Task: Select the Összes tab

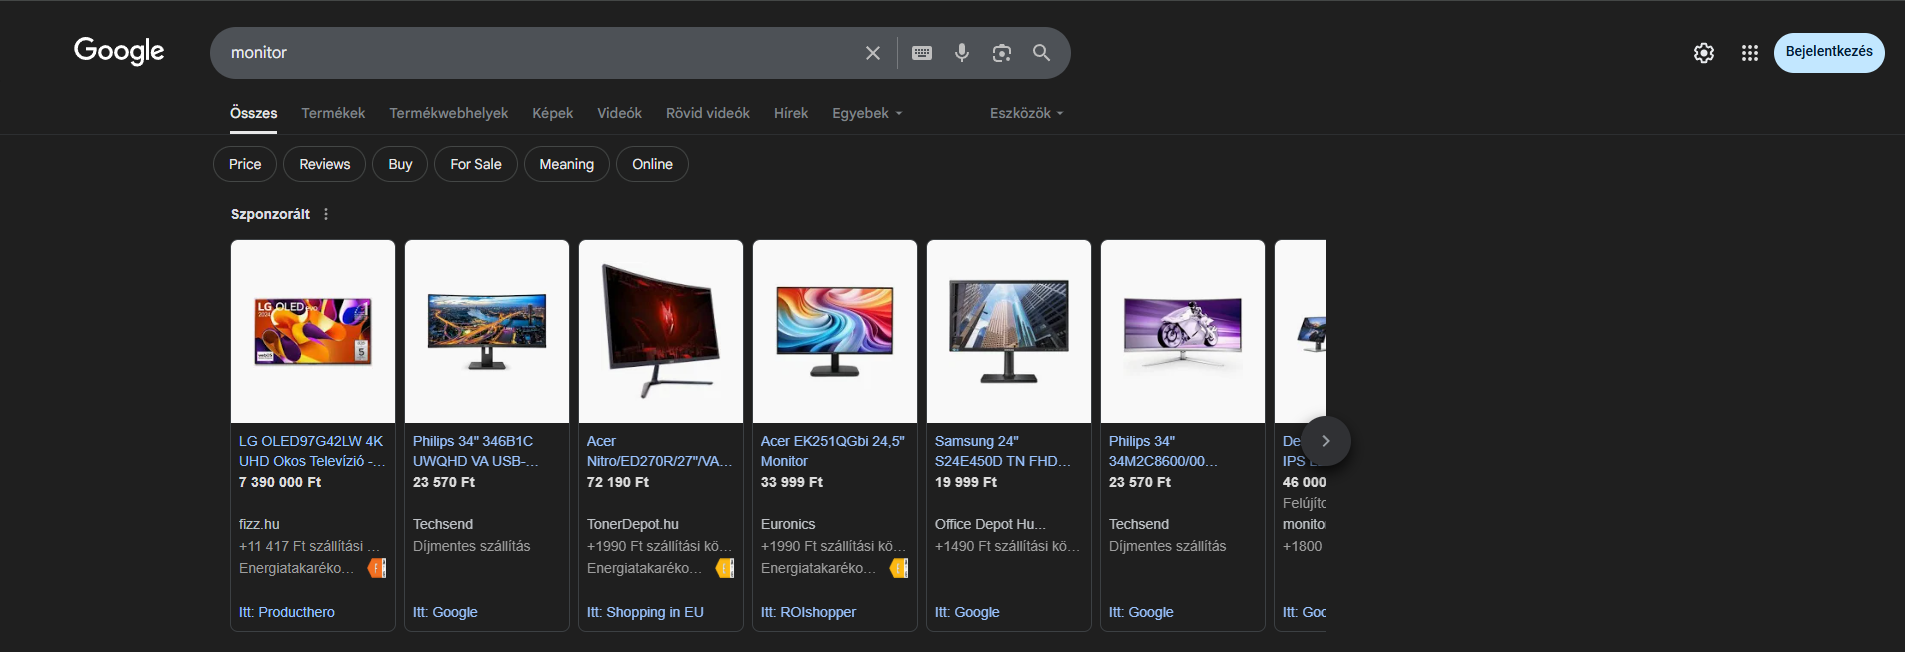Action: tap(254, 113)
